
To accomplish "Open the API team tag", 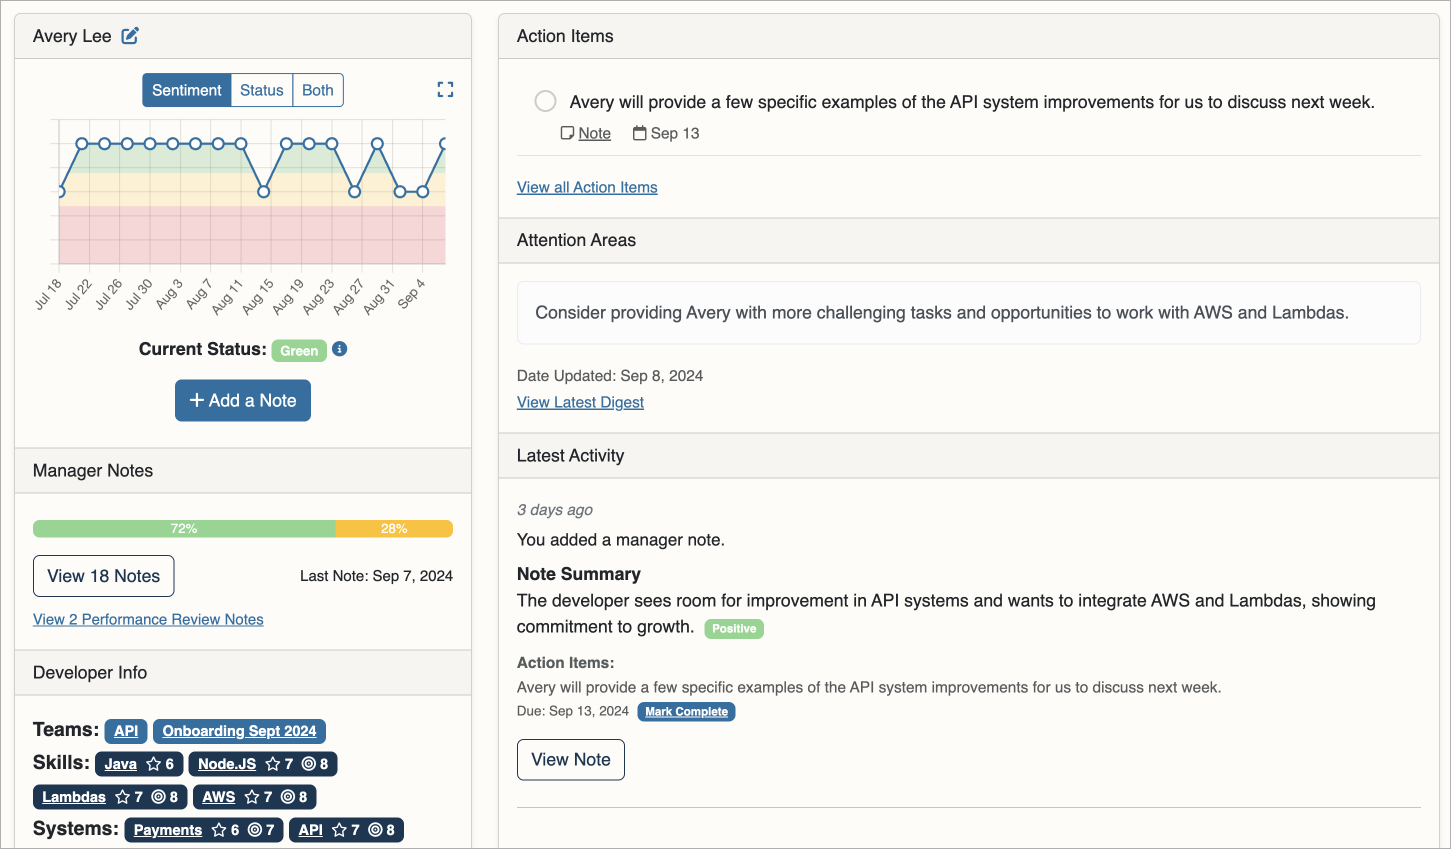I will click(126, 731).
